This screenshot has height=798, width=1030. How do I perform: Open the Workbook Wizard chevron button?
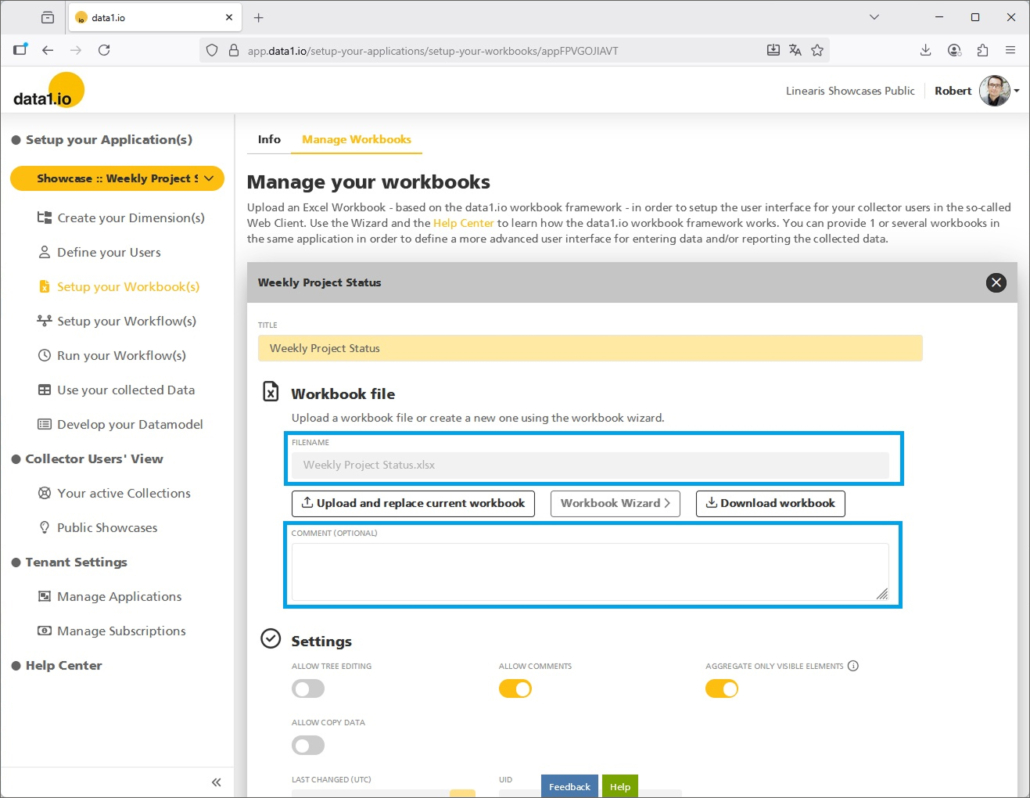point(615,503)
